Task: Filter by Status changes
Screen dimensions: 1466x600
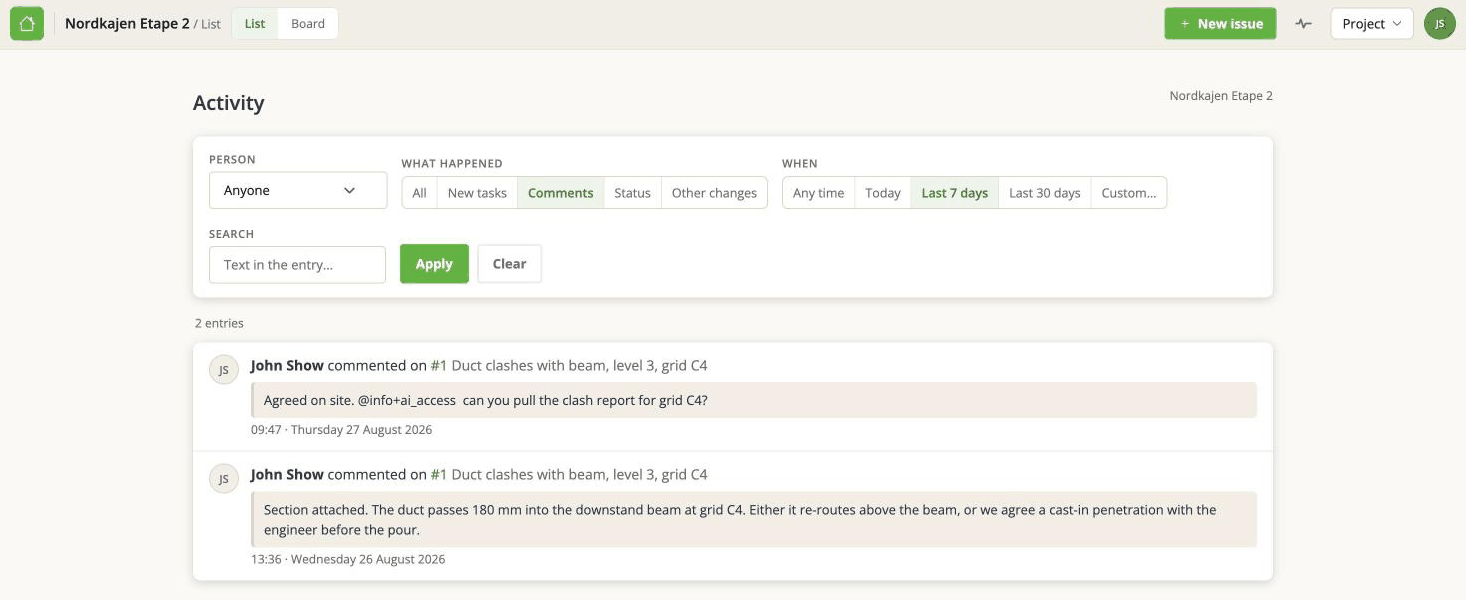Action: click(632, 193)
